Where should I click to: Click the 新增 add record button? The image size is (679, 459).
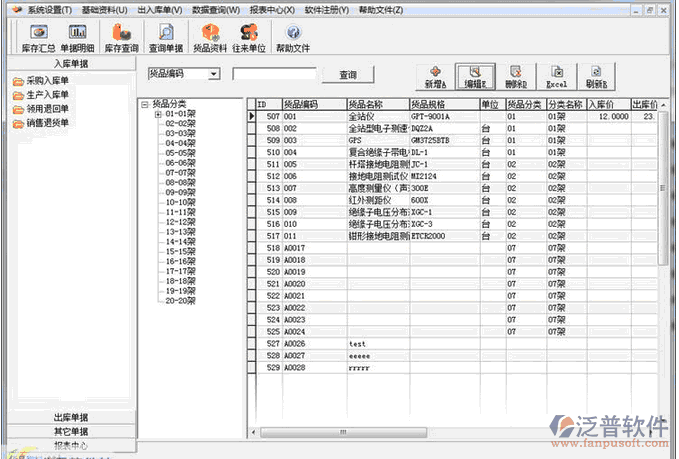434,77
